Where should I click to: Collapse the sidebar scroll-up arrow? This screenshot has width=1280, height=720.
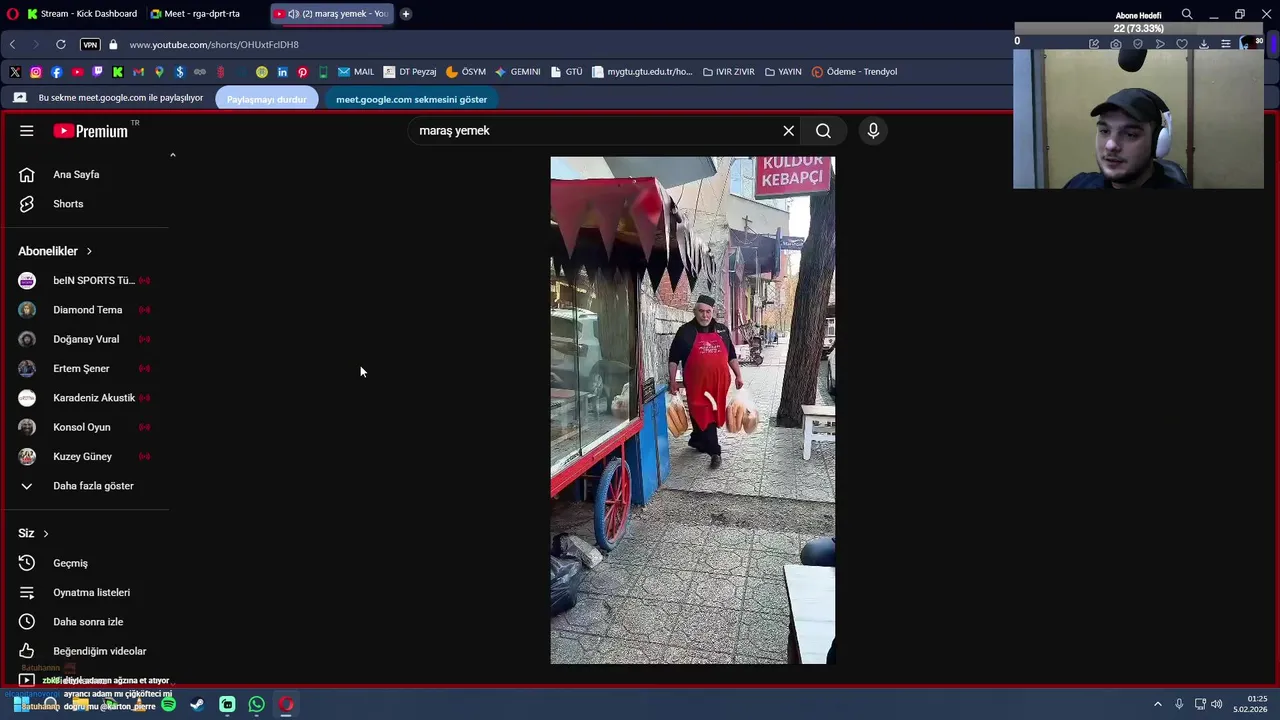coord(172,155)
